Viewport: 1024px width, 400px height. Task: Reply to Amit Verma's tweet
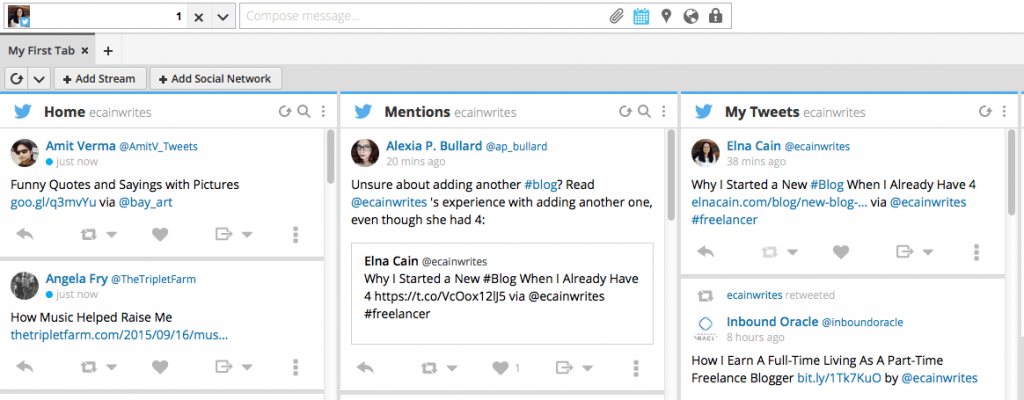click(x=26, y=235)
